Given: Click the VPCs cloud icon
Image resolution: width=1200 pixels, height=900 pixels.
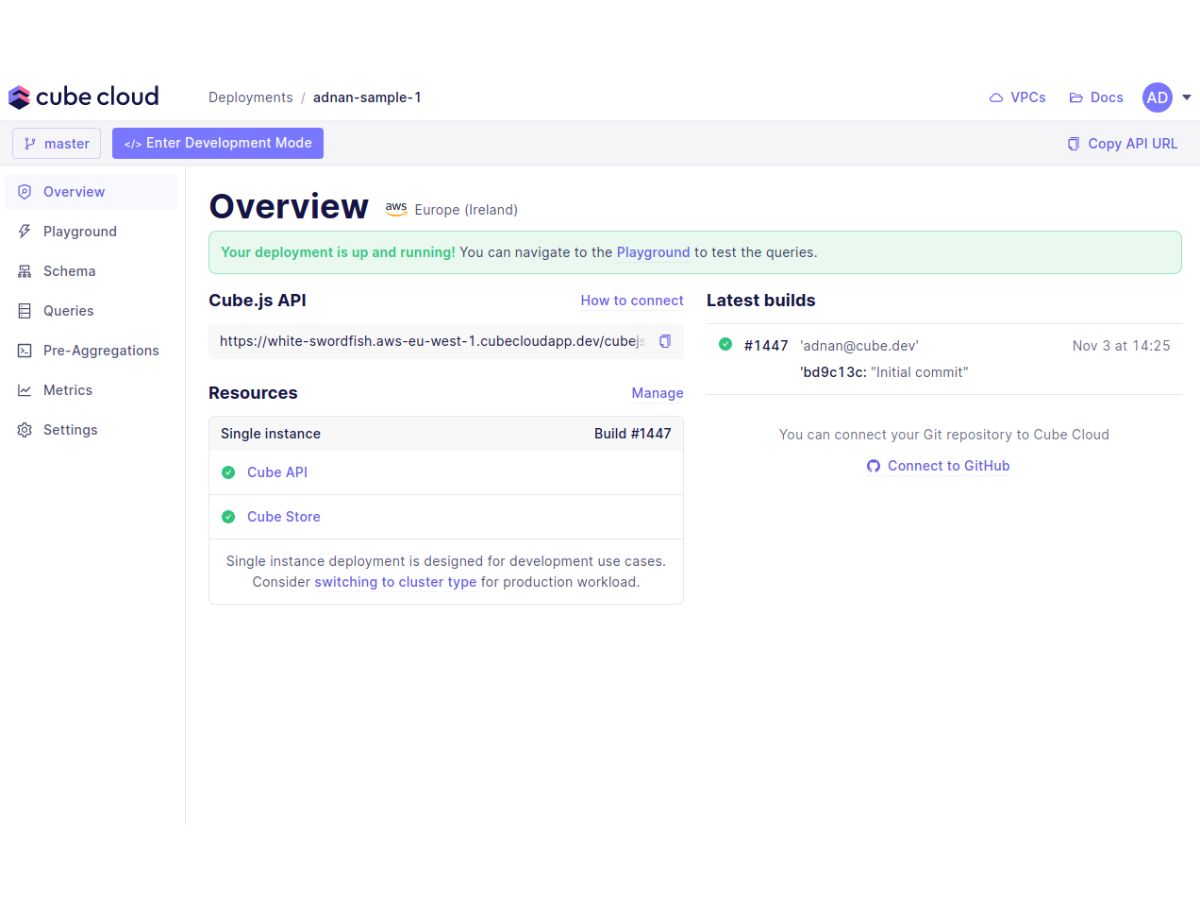Looking at the screenshot, I should tap(996, 98).
